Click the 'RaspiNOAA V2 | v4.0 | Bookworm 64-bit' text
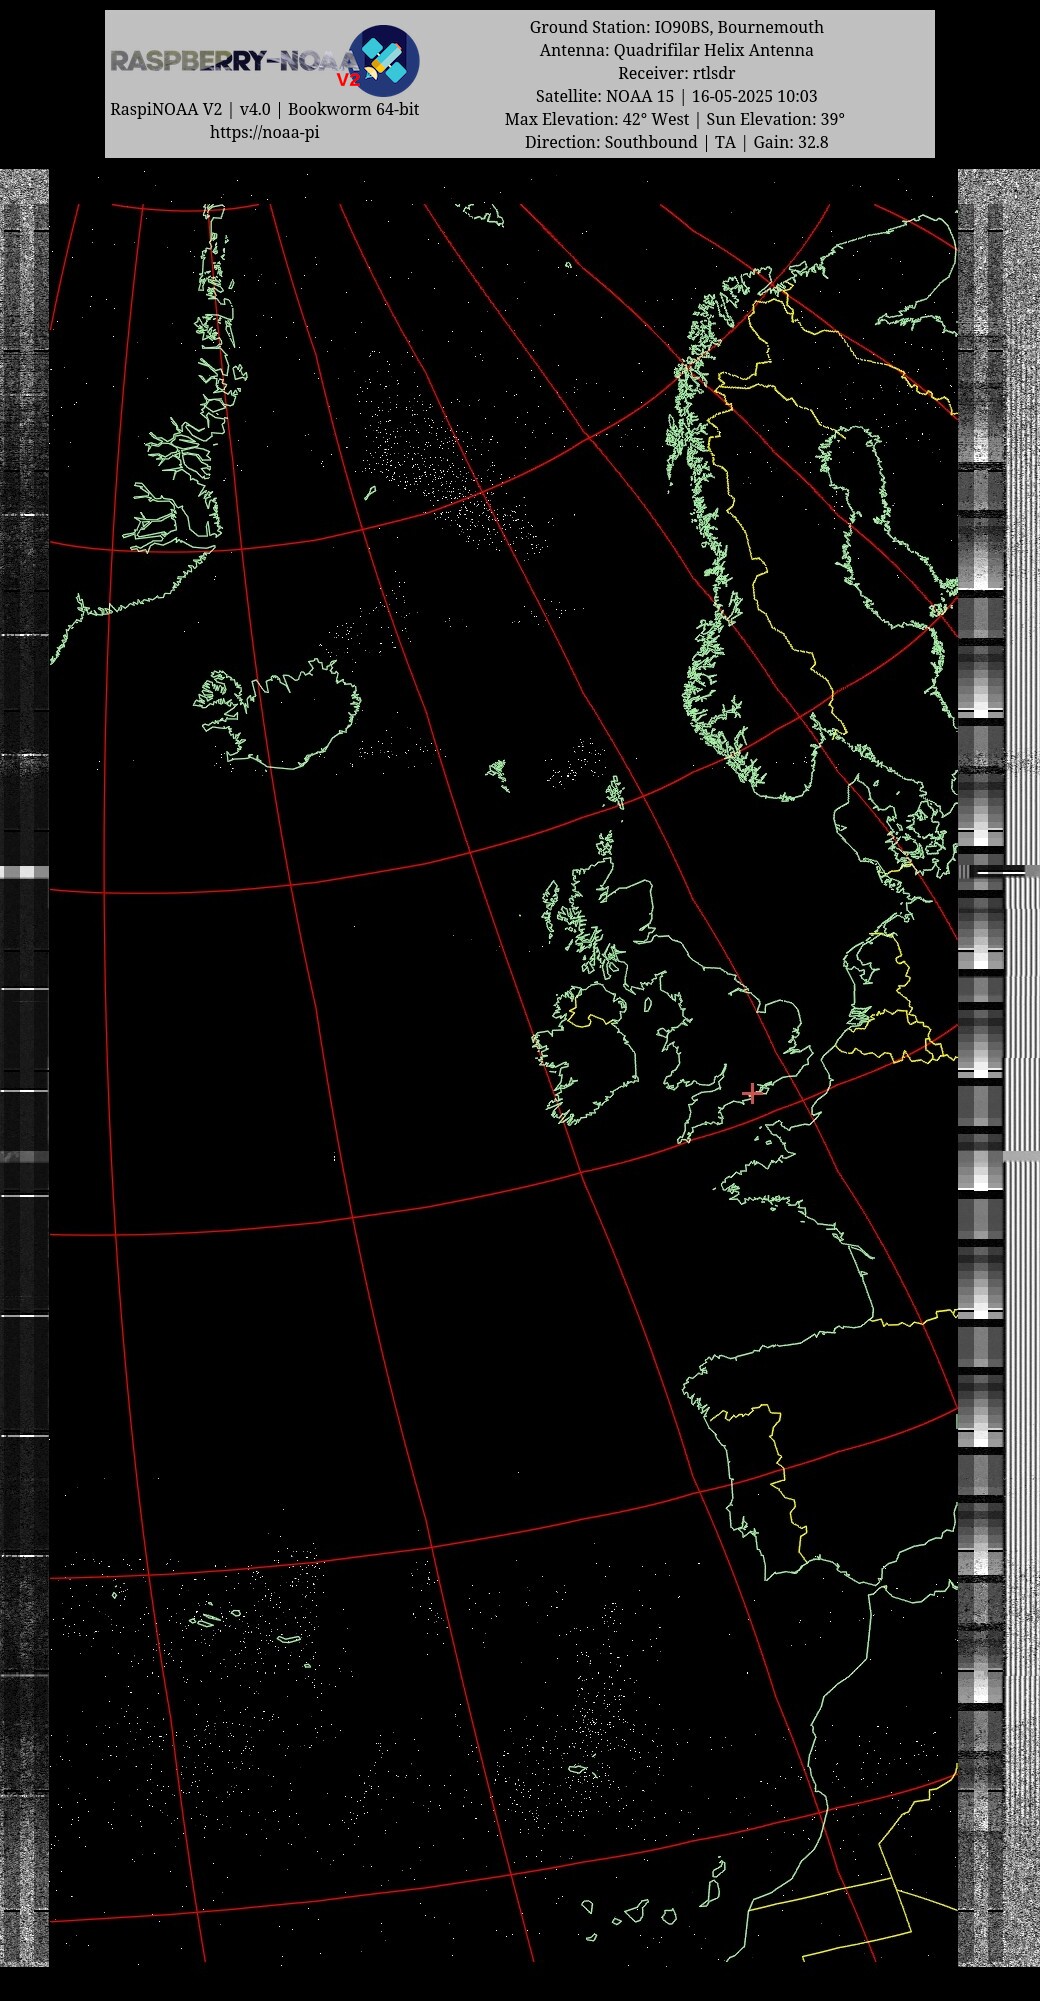 (x=264, y=109)
